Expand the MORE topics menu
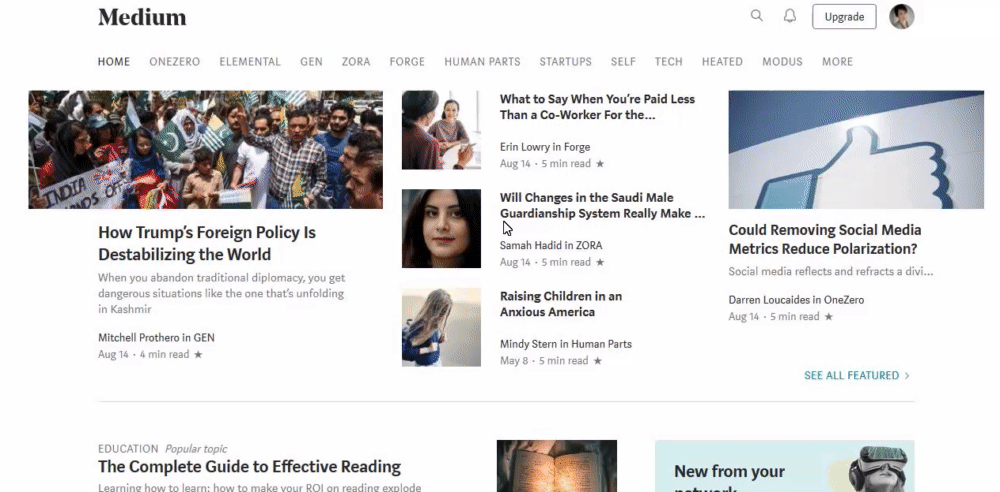This screenshot has height=492, width=1000. [837, 62]
